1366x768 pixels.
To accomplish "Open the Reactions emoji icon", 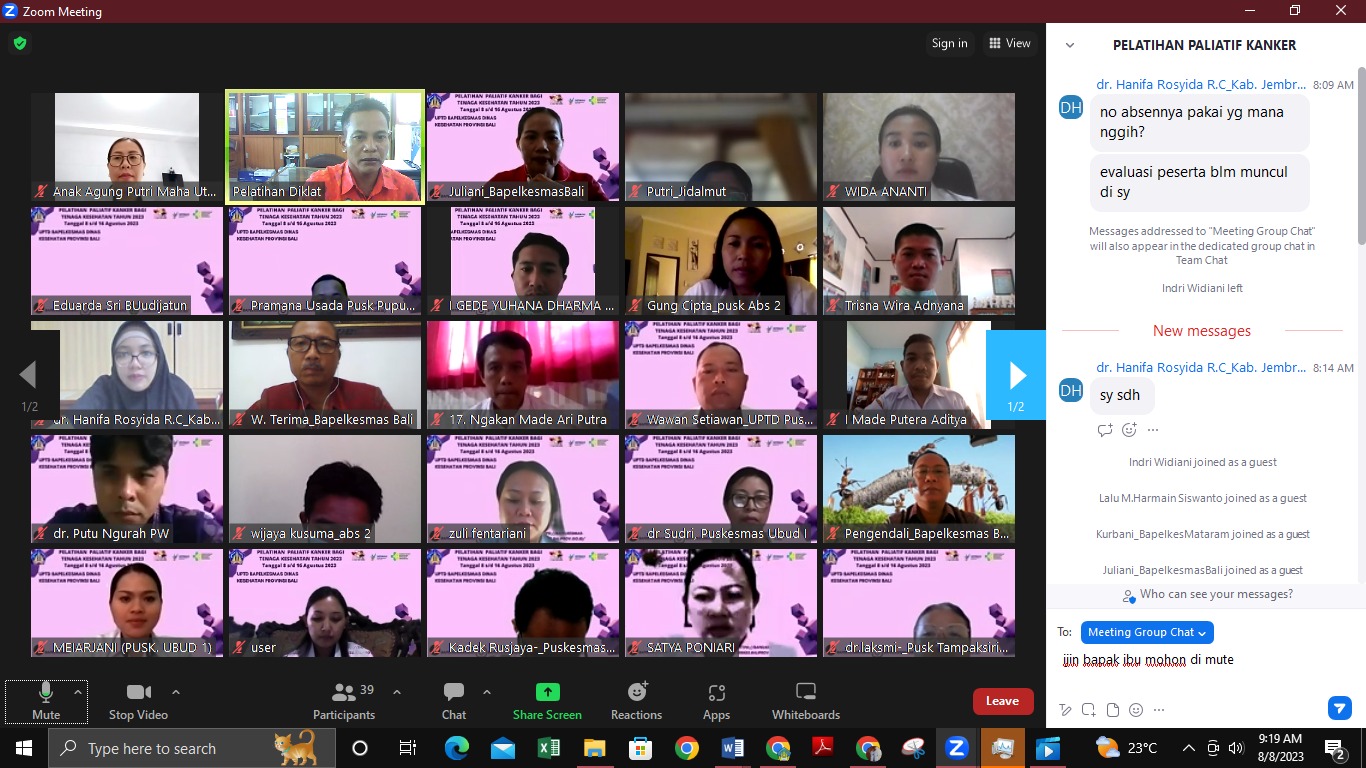I will 637,692.
